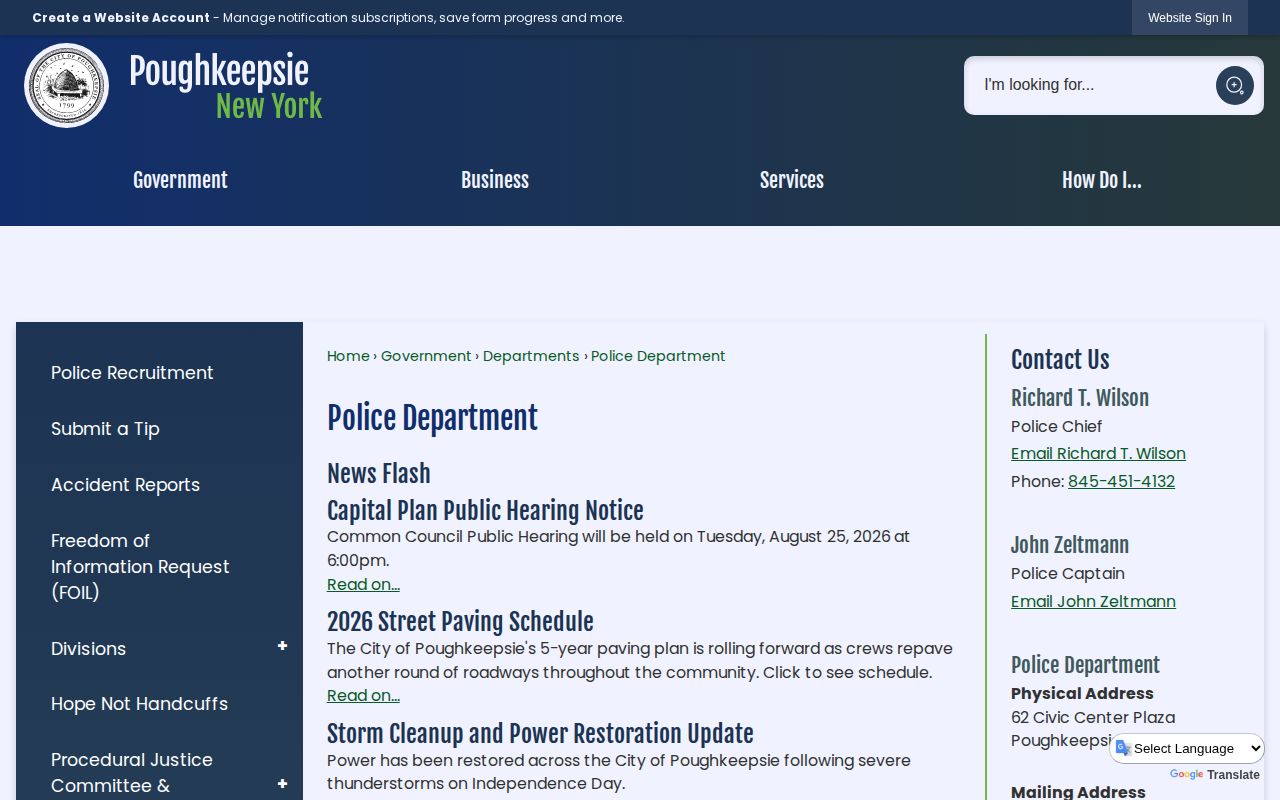This screenshot has width=1280, height=800.
Task: Expand the Divisions sidebar submenu
Action: (x=282, y=647)
